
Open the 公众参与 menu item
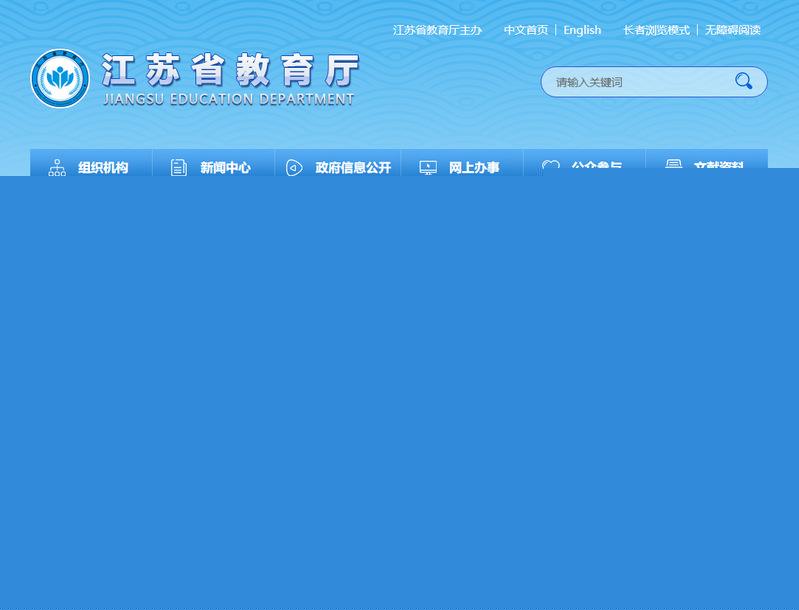pyautogui.click(x=596, y=165)
